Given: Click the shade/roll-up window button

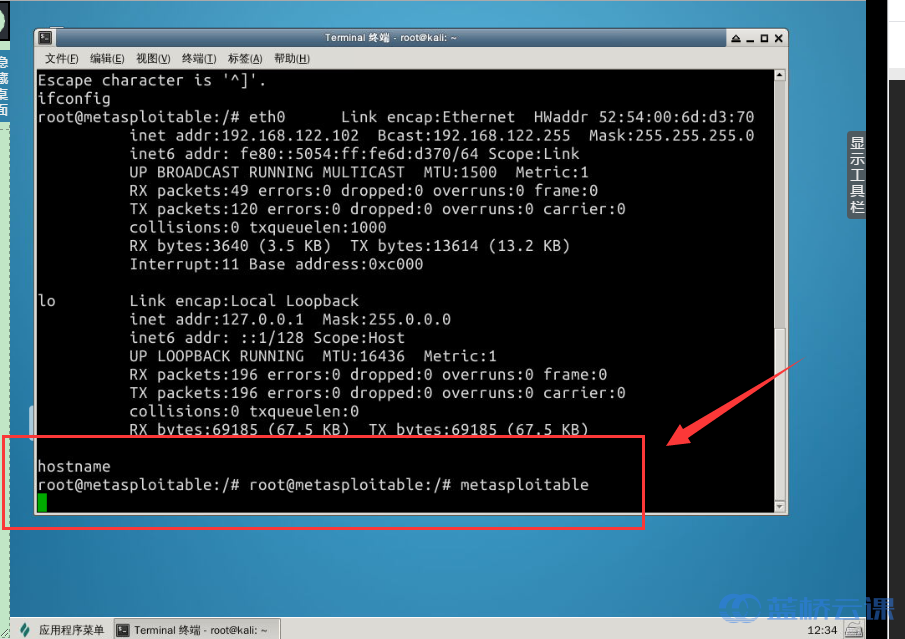Looking at the screenshot, I should pos(736,38).
